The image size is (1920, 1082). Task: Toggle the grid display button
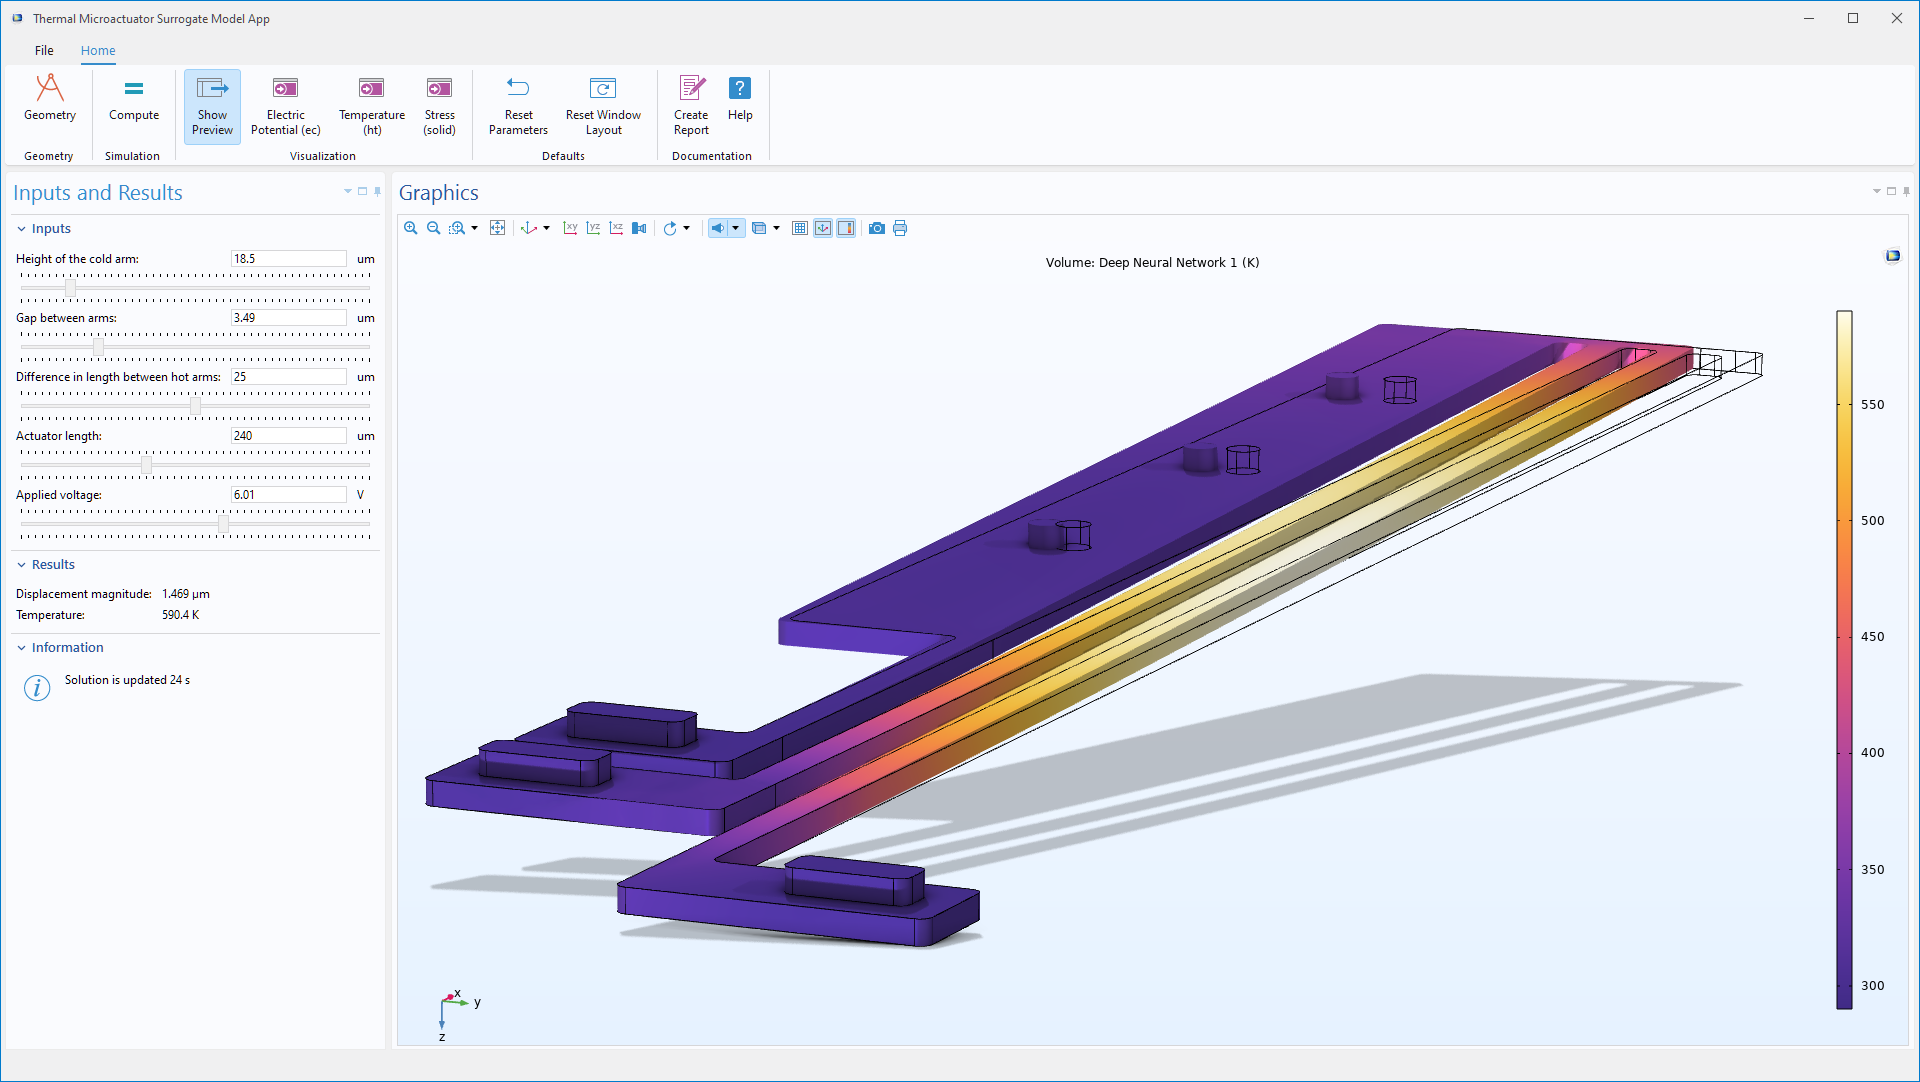(800, 228)
